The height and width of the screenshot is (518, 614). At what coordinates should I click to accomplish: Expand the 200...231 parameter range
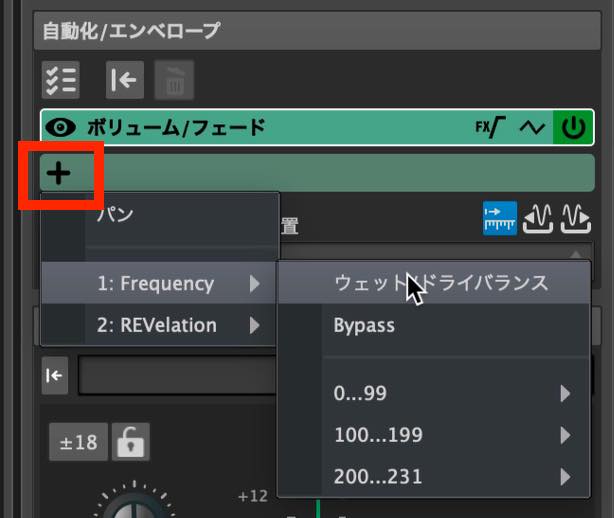pos(434,476)
